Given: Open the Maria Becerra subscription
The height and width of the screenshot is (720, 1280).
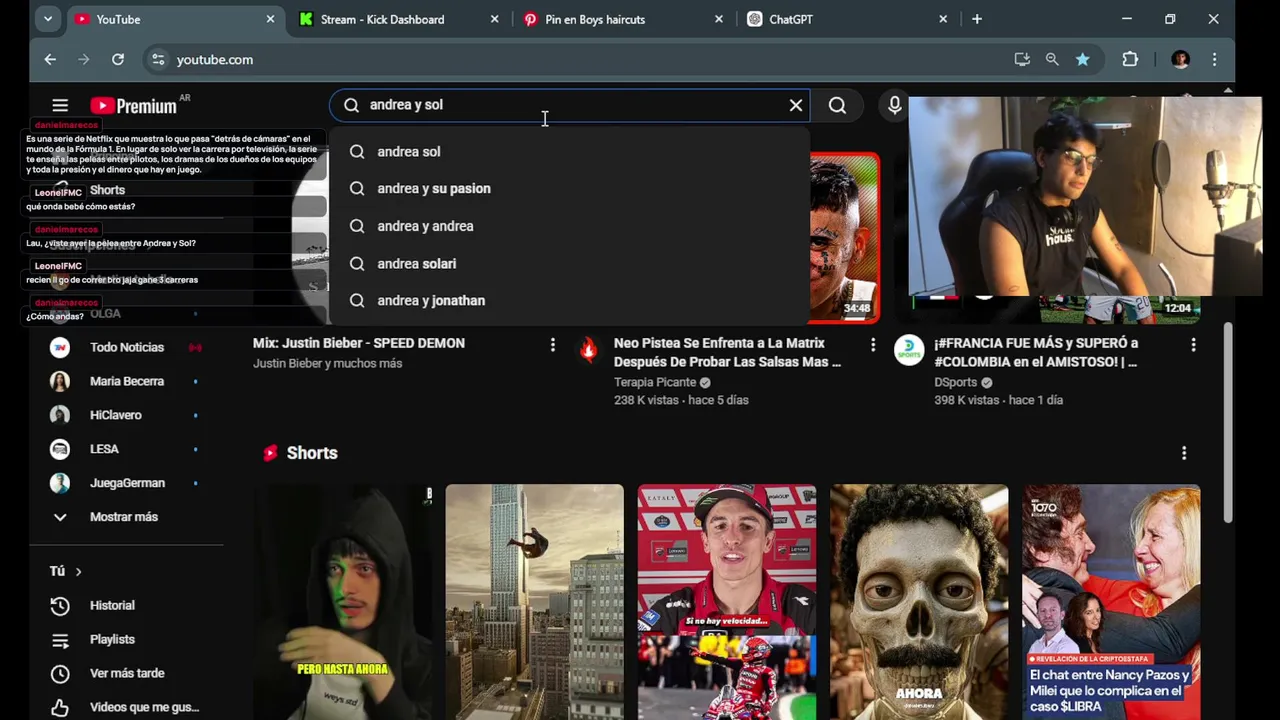Looking at the screenshot, I should tap(125, 381).
